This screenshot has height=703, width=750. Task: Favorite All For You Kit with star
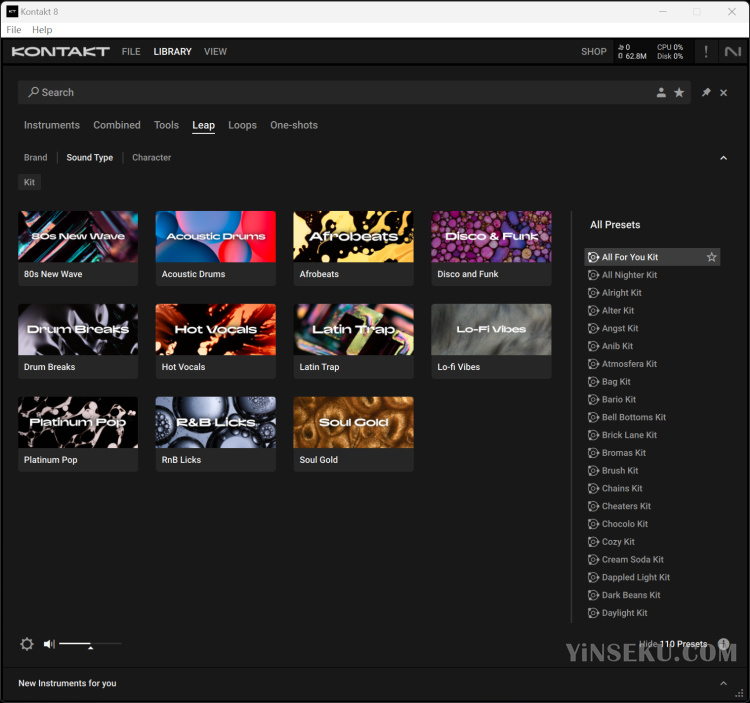click(711, 257)
